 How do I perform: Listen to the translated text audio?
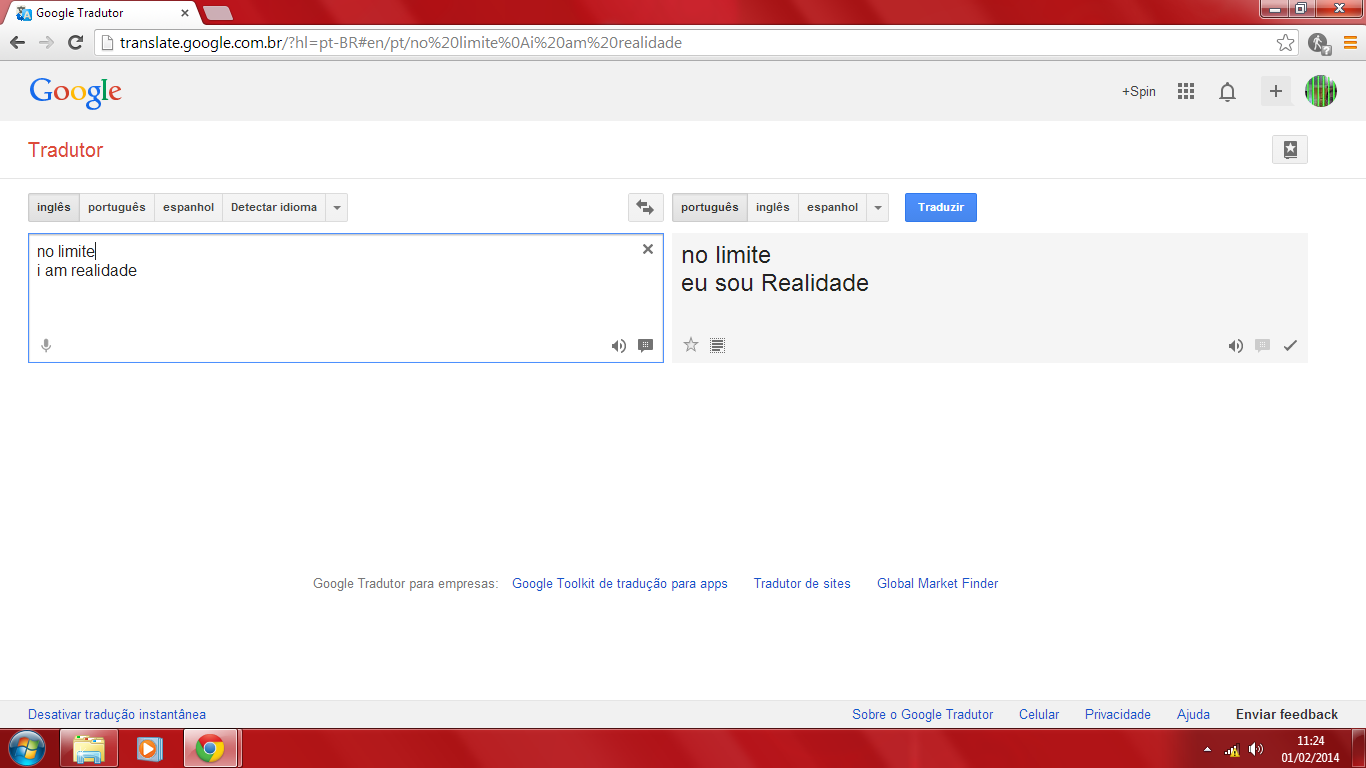(1236, 346)
